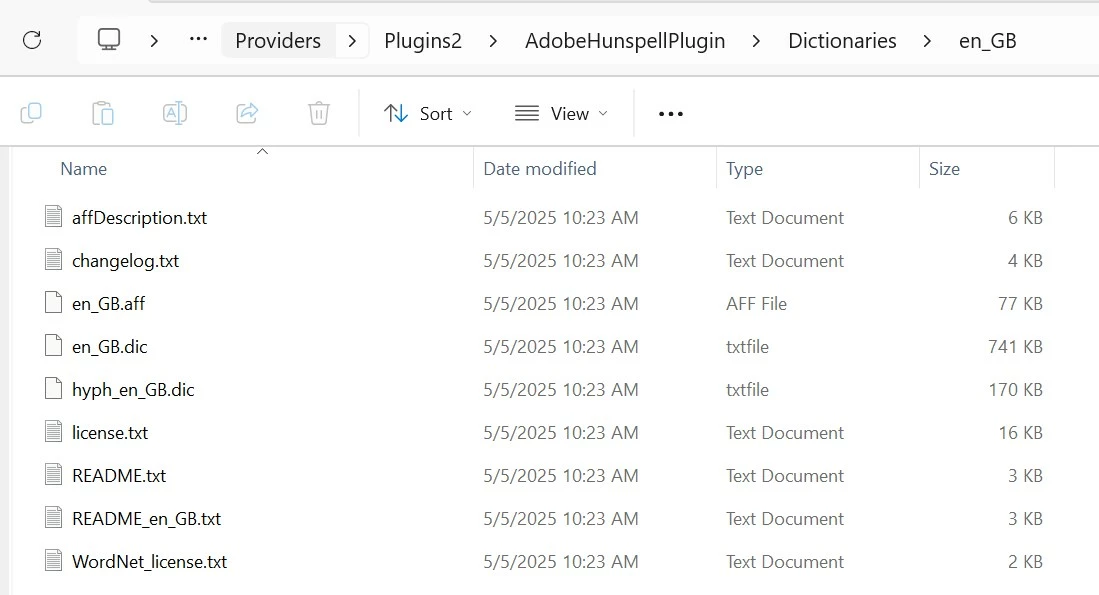Click changelog.txt text document icon
The width and height of the screenshot is (1099, 595).
point(53,259)
